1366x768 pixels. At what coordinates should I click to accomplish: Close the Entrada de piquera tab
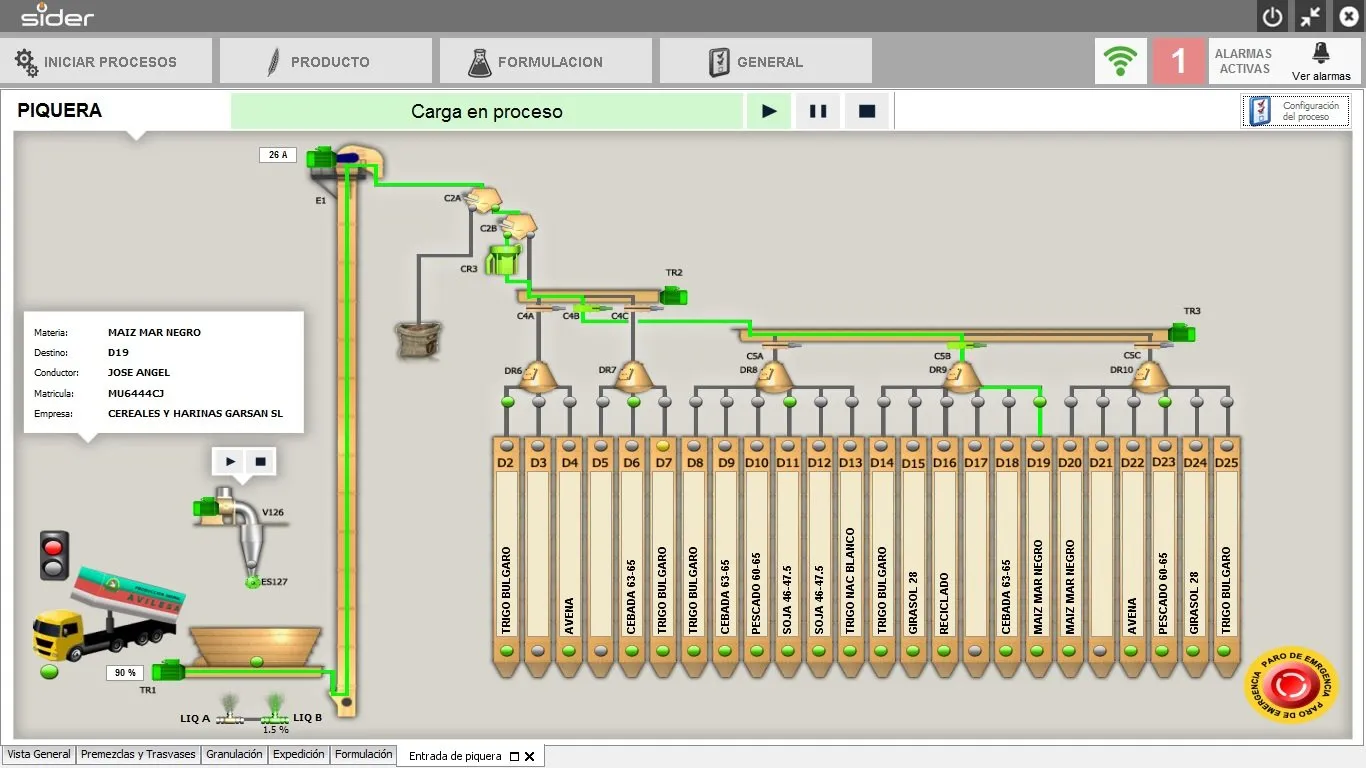[530, 757]
